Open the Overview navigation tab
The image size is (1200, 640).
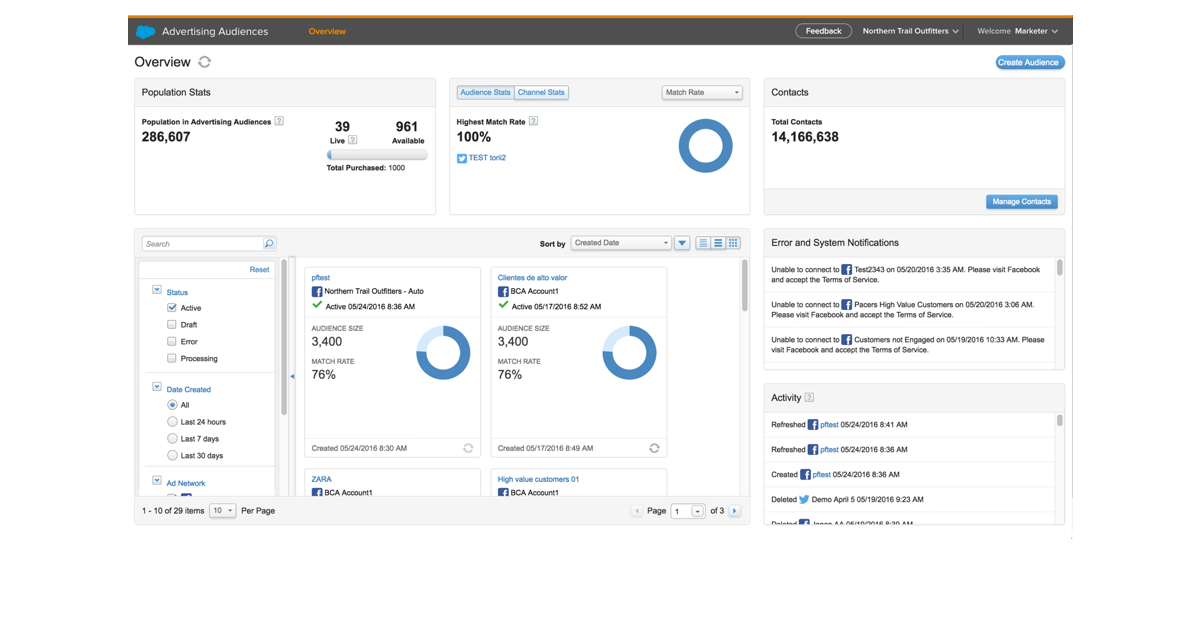[x=327, y=31]
